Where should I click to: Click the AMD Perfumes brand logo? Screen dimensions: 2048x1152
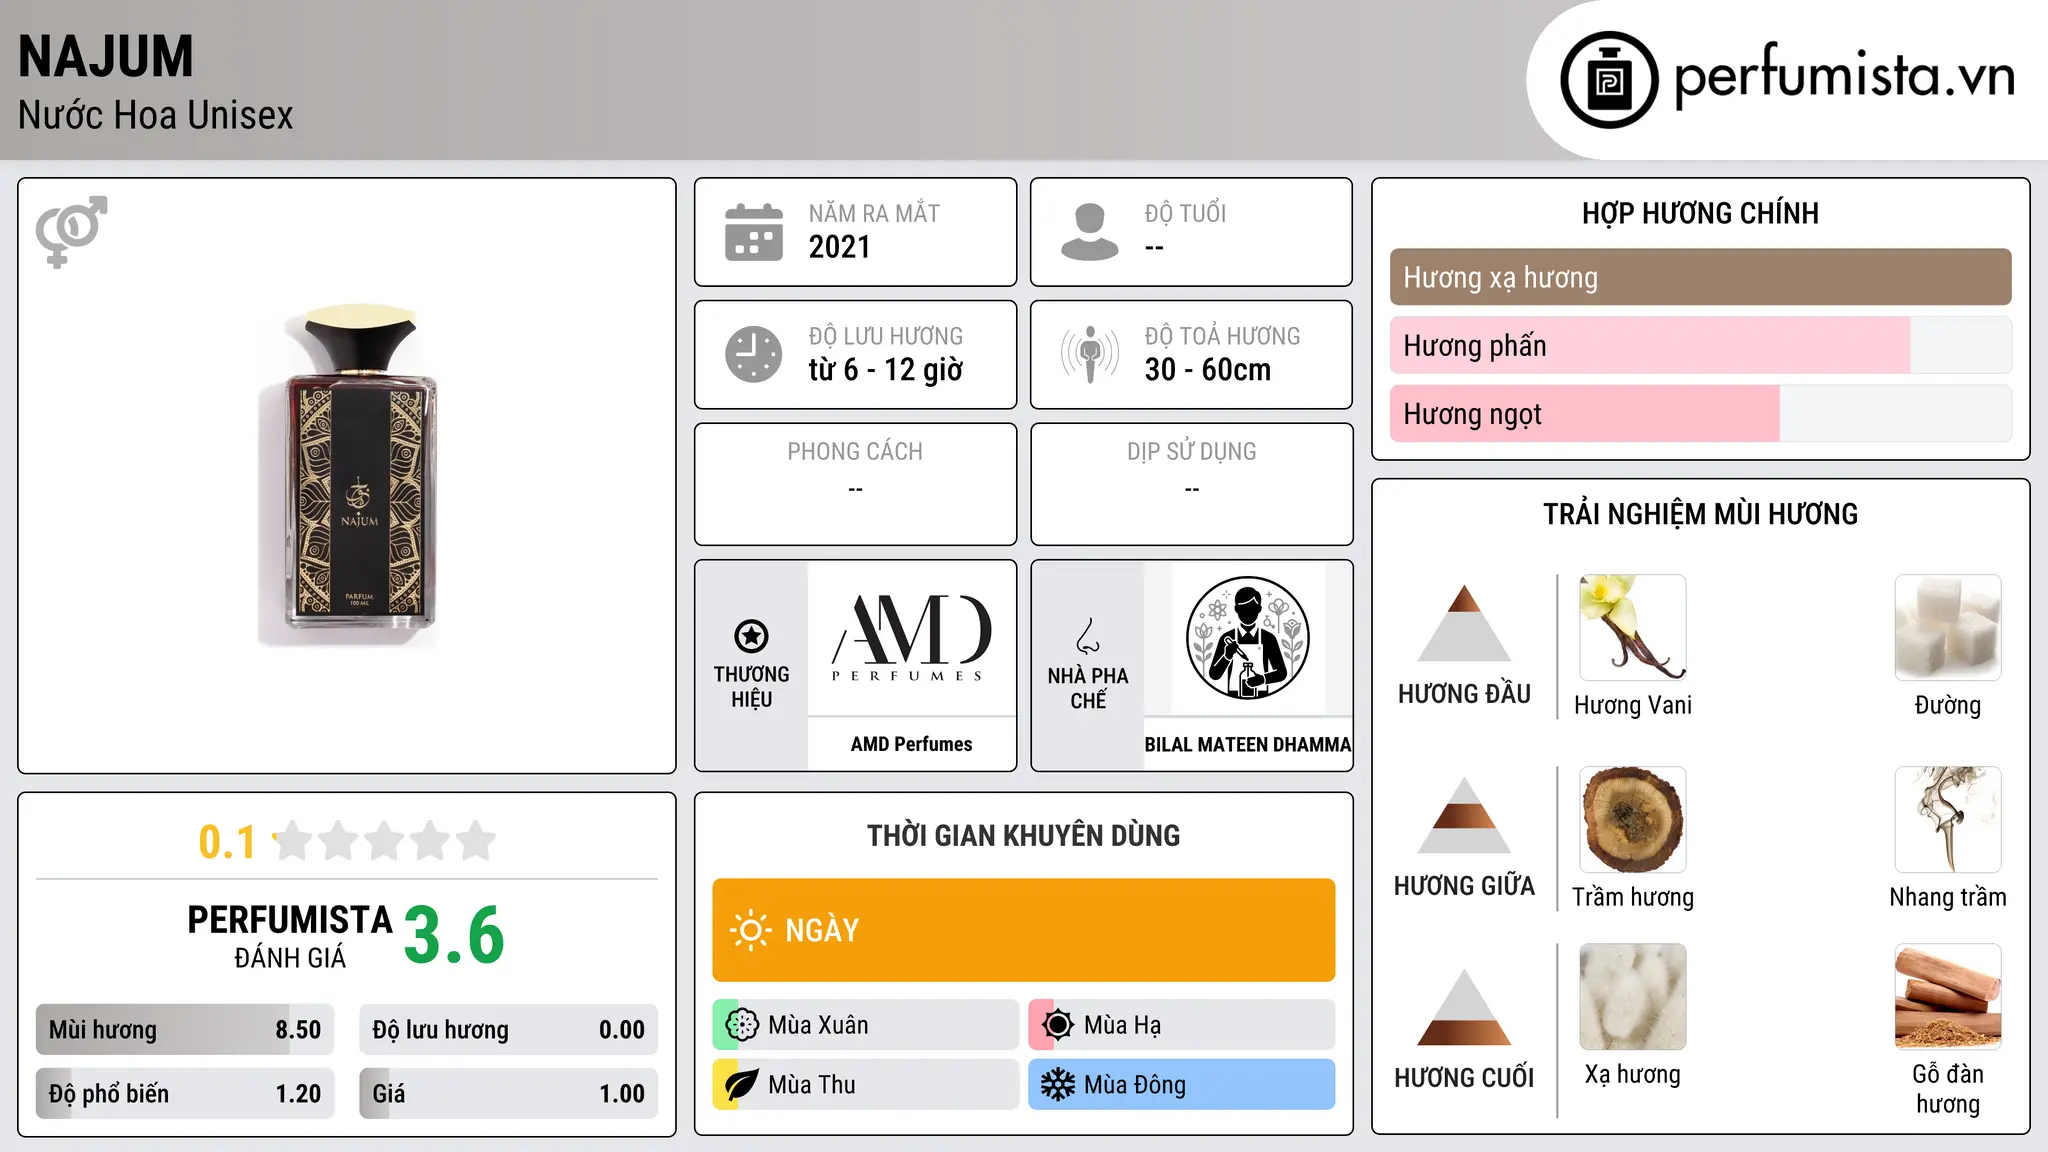pos(911,638)
